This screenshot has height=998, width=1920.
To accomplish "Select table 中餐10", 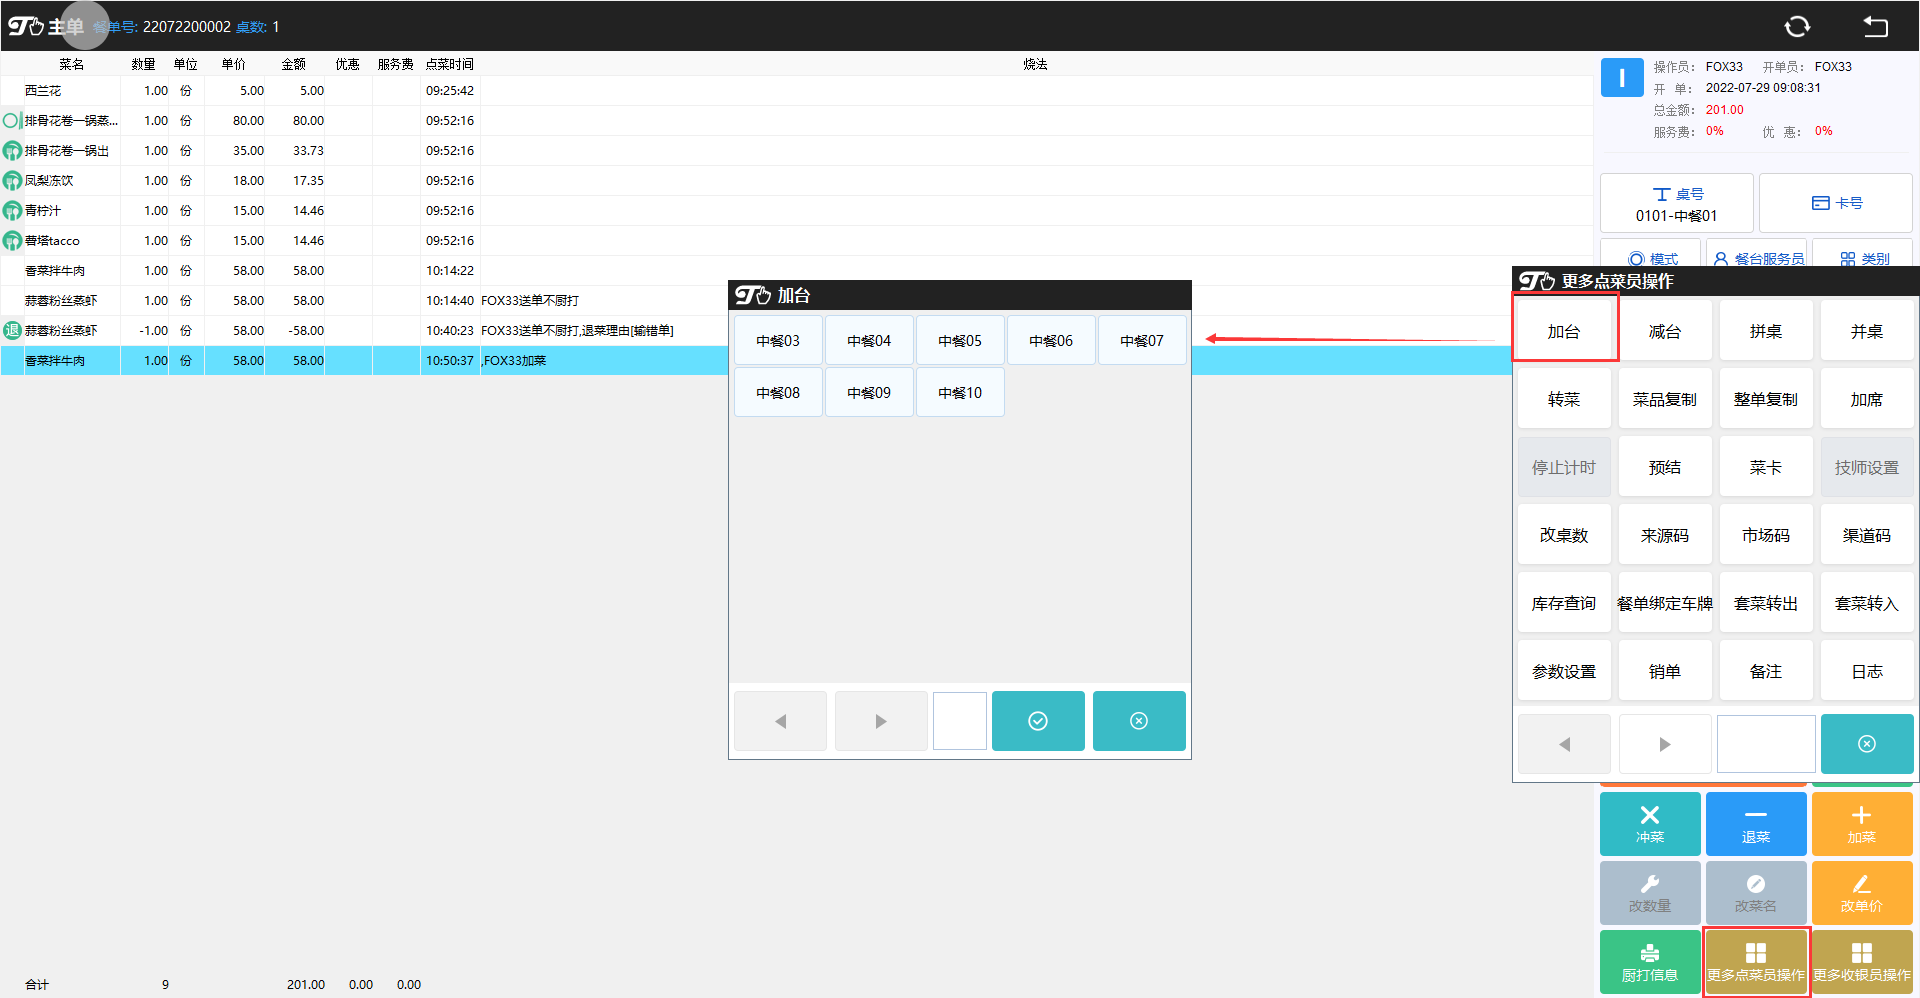I will tap(959, 393).
